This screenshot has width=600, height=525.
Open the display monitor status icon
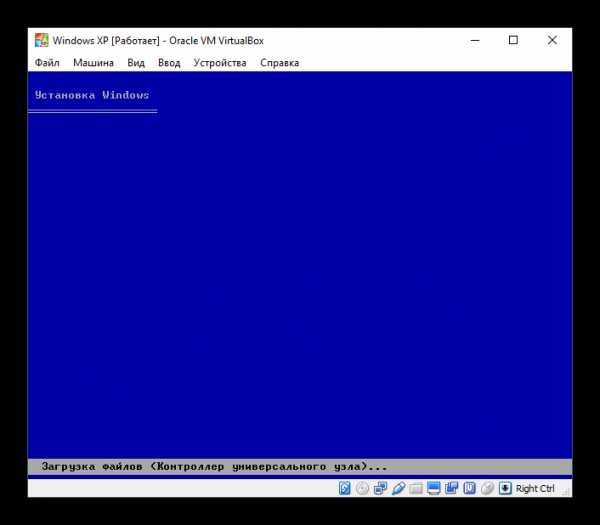click(x=433, y=488)
